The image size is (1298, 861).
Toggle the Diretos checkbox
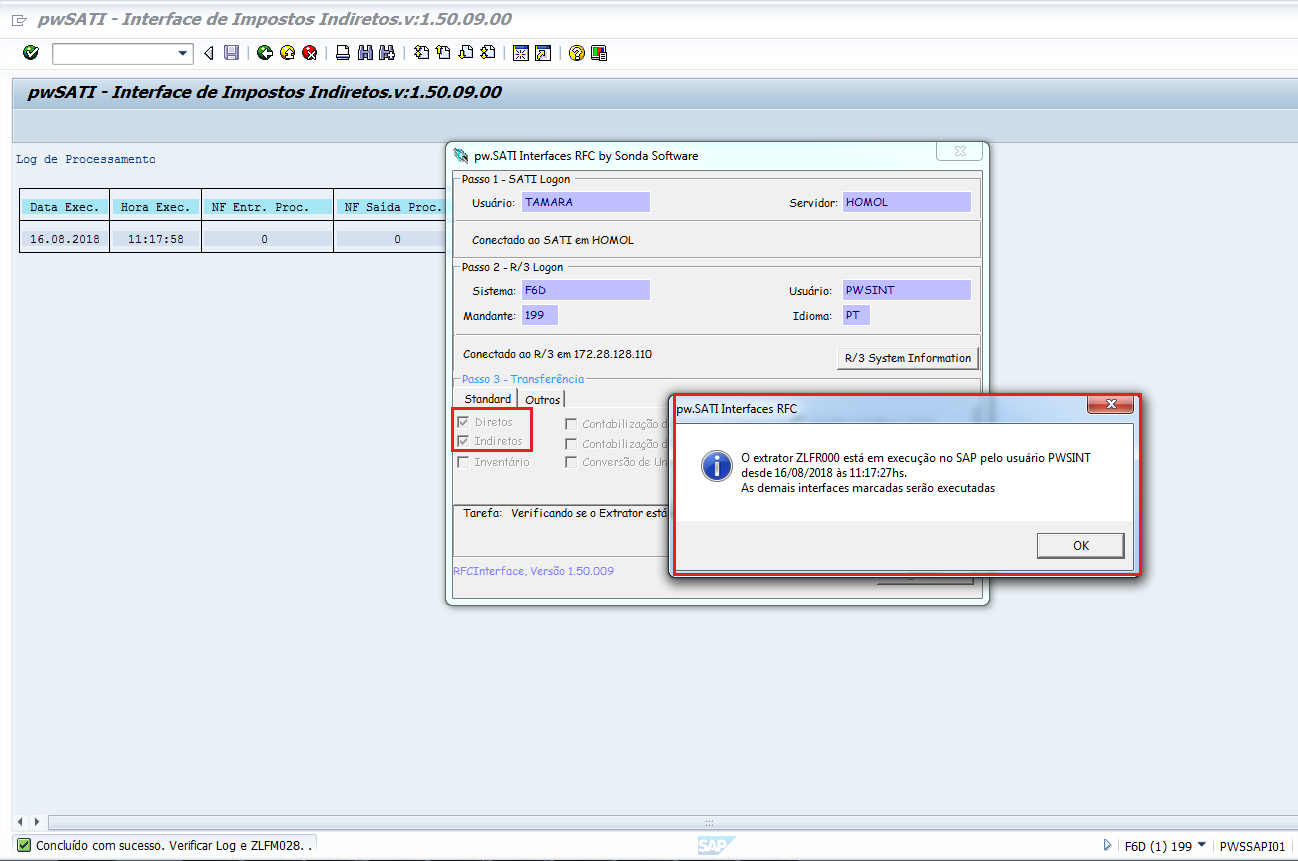pos(464,422)
